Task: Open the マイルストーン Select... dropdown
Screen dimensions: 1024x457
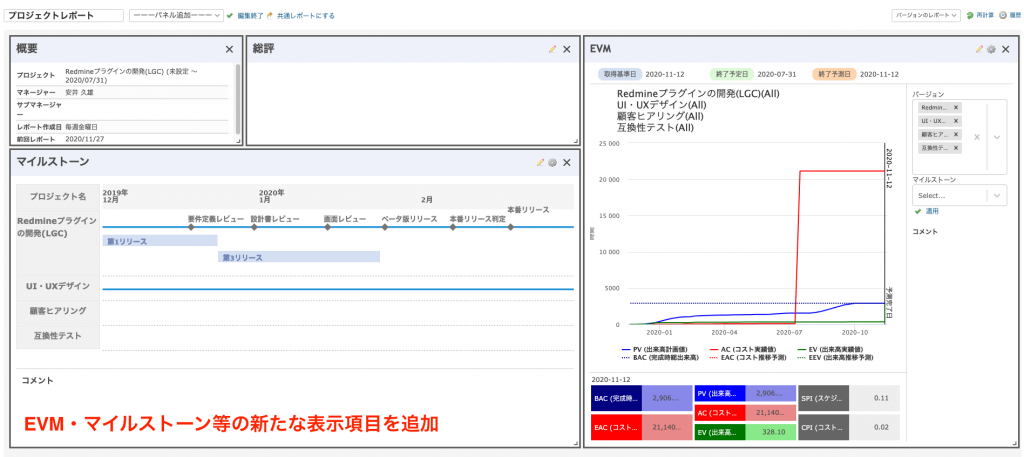Action: tap(959, 195)
